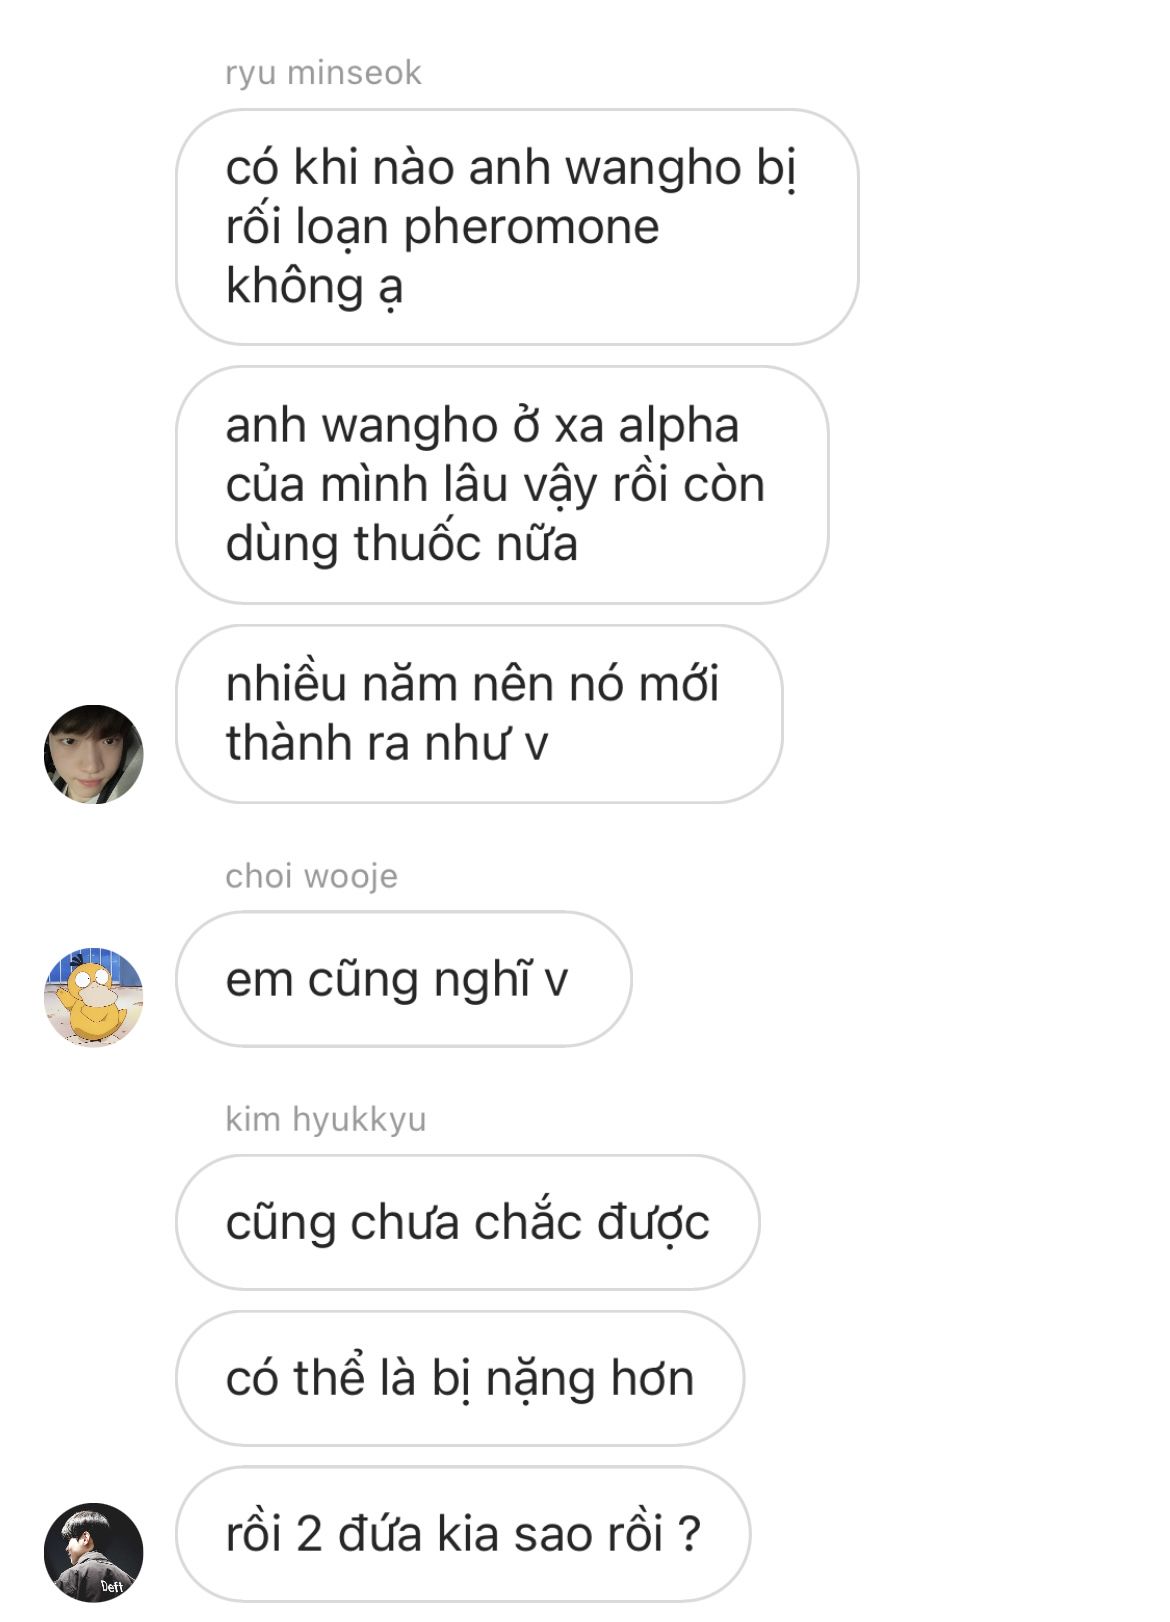Open sender name 'ryu minseok'
Image resolution: width=1170 pixels, height=1622 pixels.
(x=323, y=73)
